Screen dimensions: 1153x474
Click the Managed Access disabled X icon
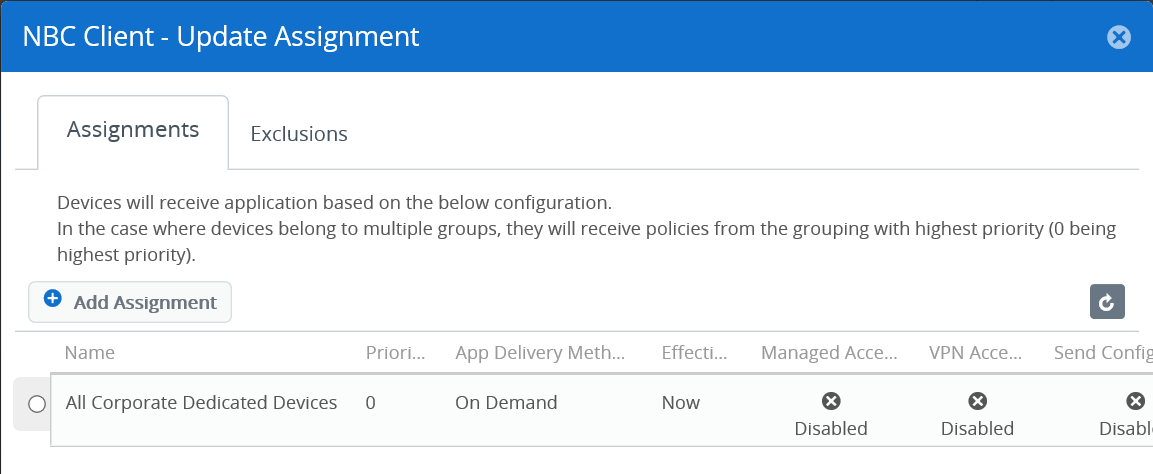(831, 401)
